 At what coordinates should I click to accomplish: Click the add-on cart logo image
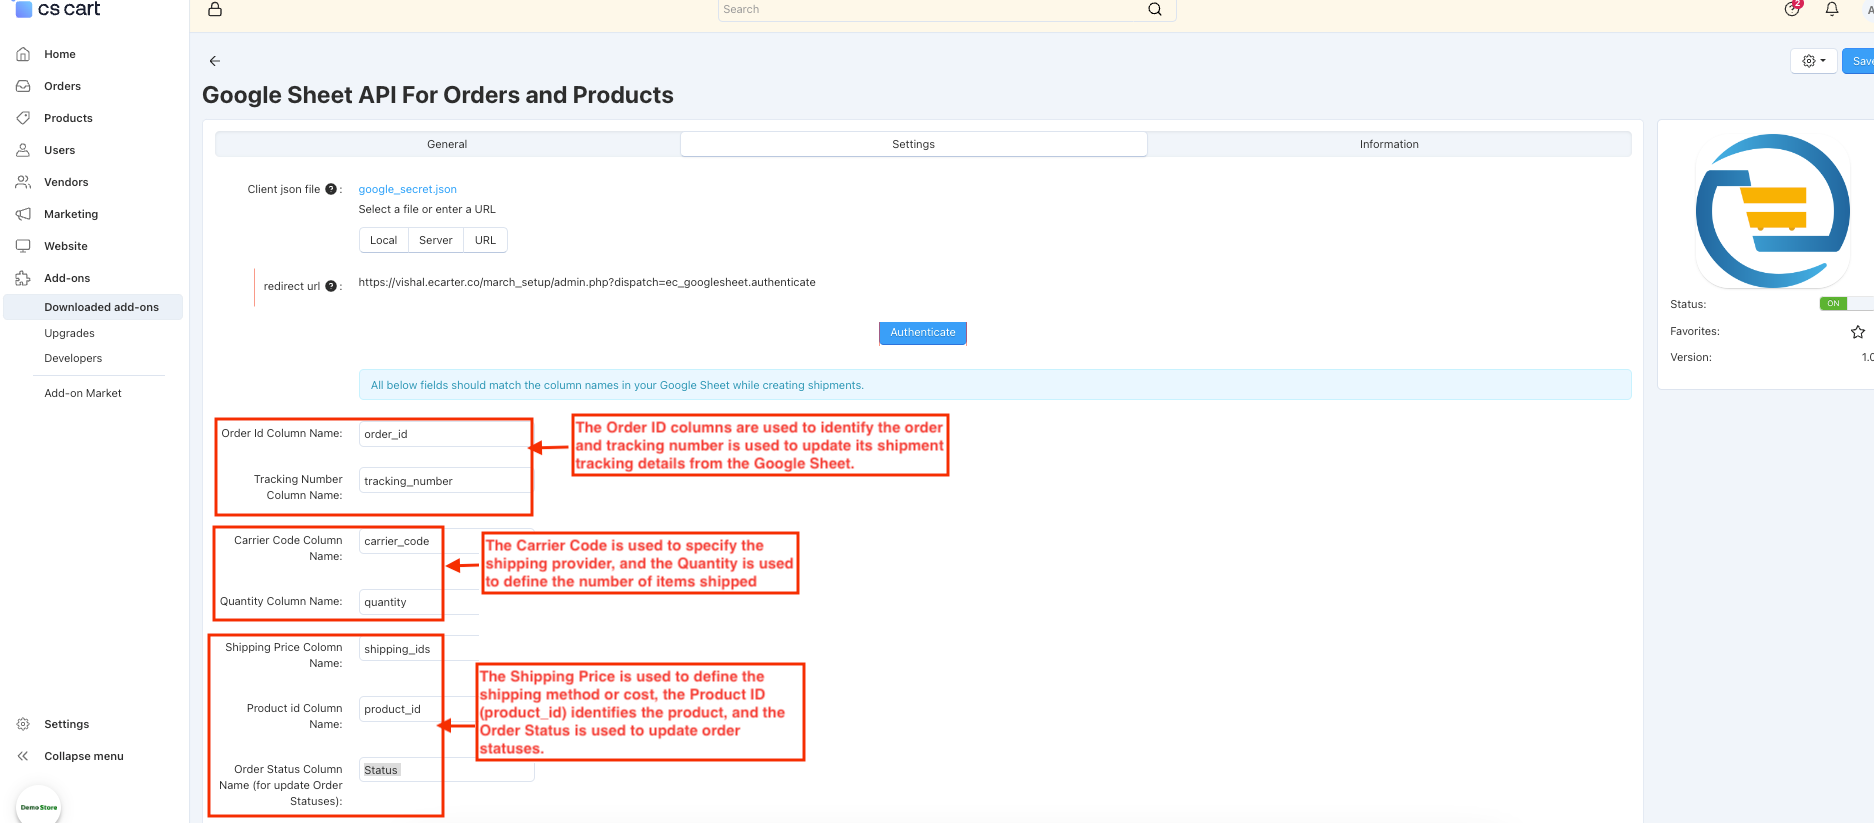[1772, 211]
